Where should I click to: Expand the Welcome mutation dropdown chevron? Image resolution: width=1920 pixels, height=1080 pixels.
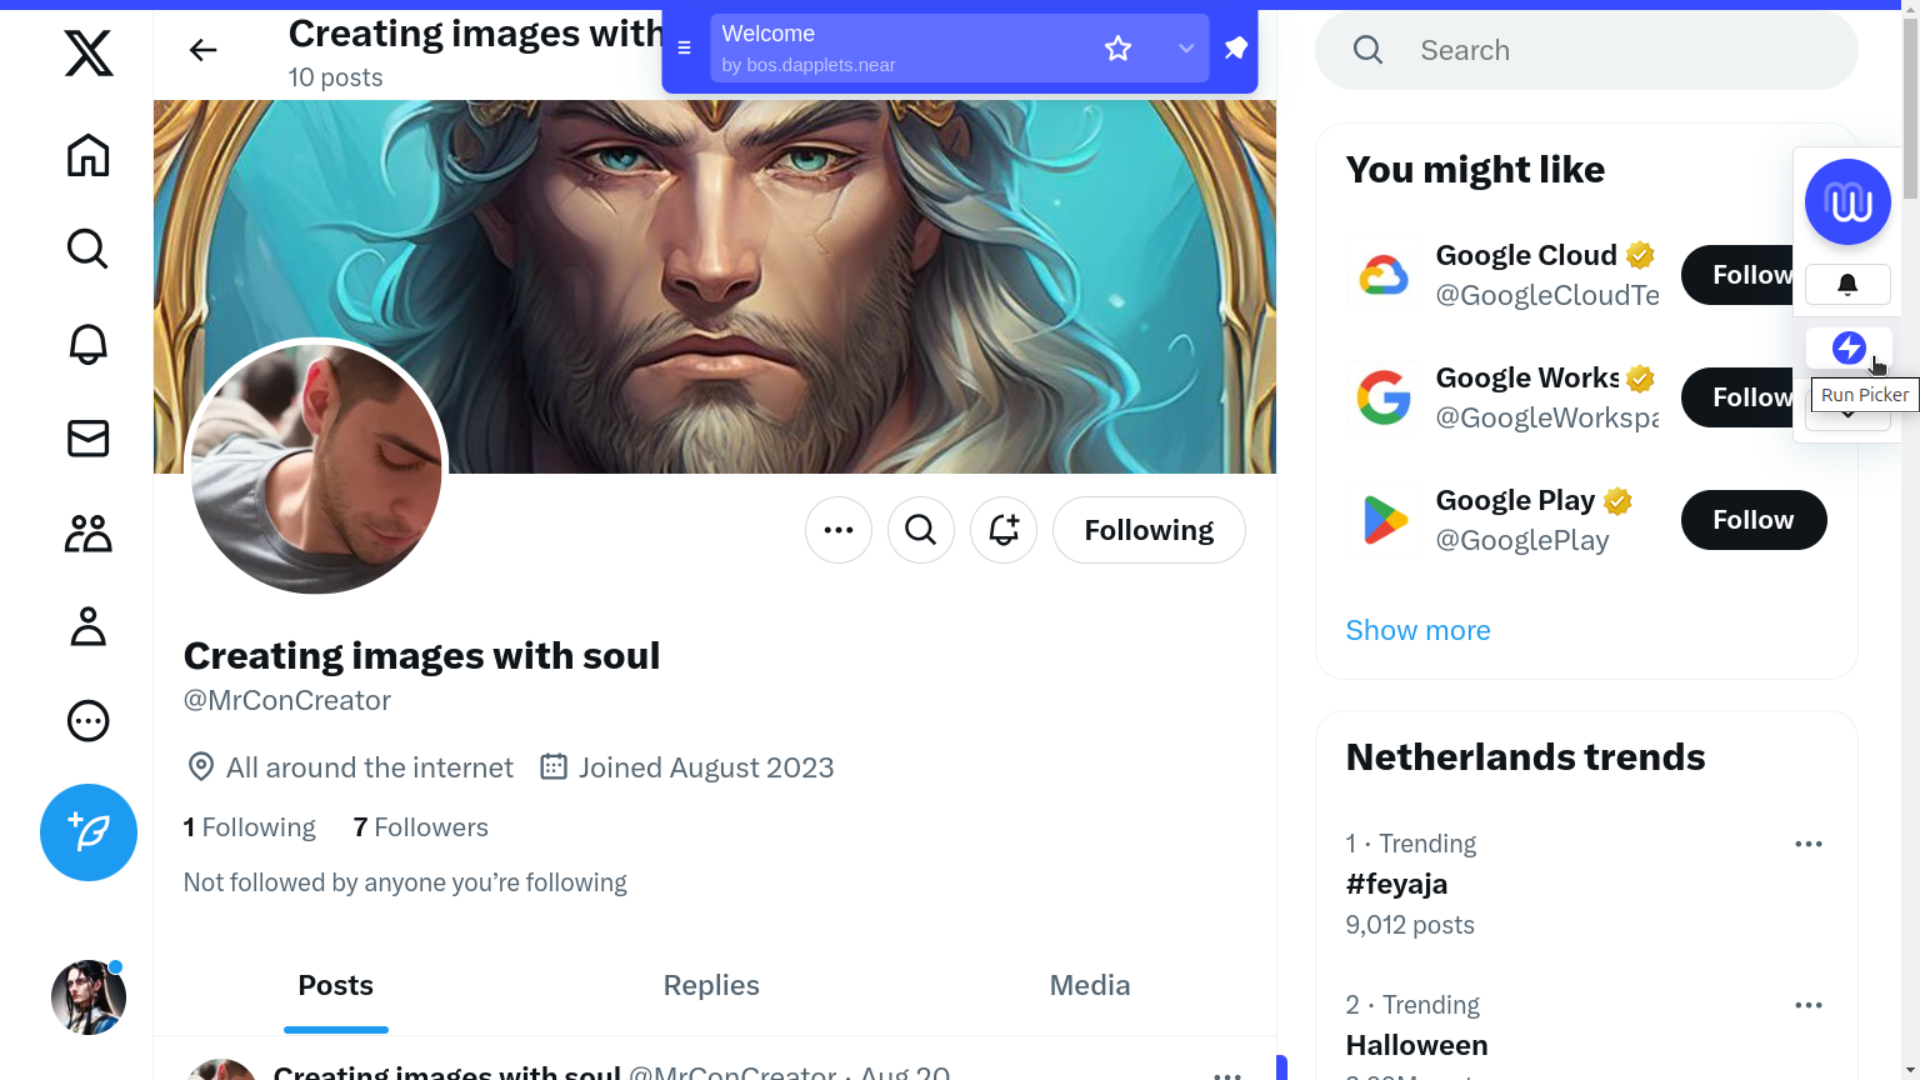point(1186,48)
